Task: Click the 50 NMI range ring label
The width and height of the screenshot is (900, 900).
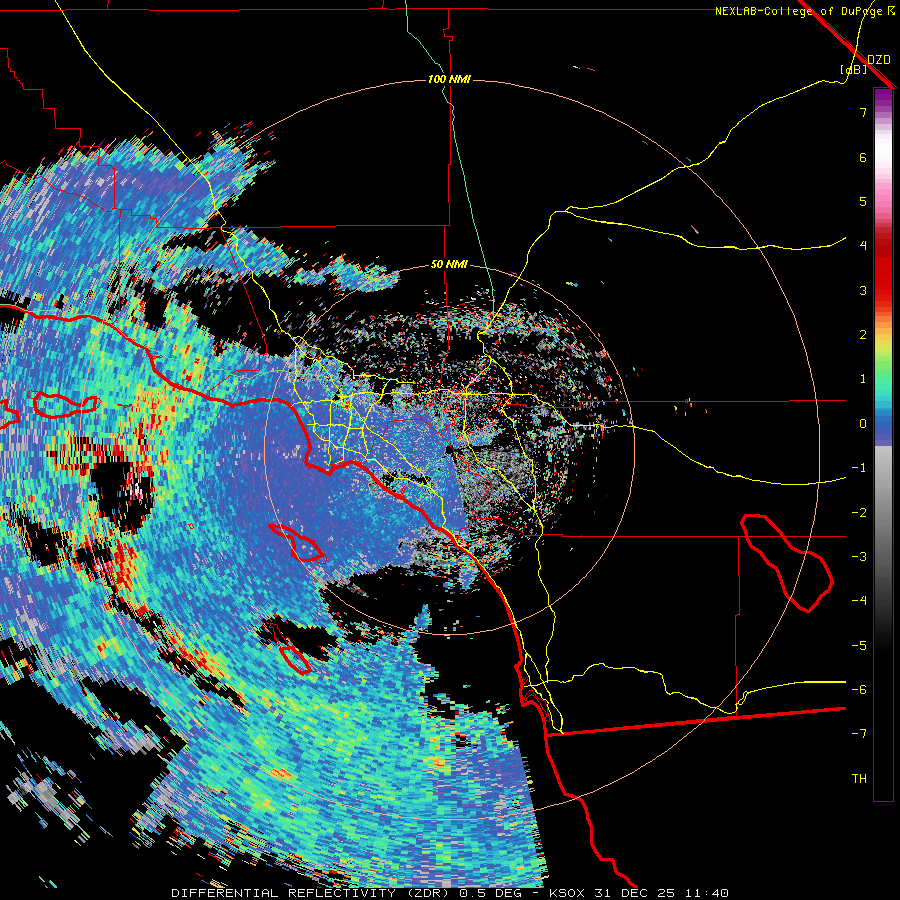Action: point(449,265)
